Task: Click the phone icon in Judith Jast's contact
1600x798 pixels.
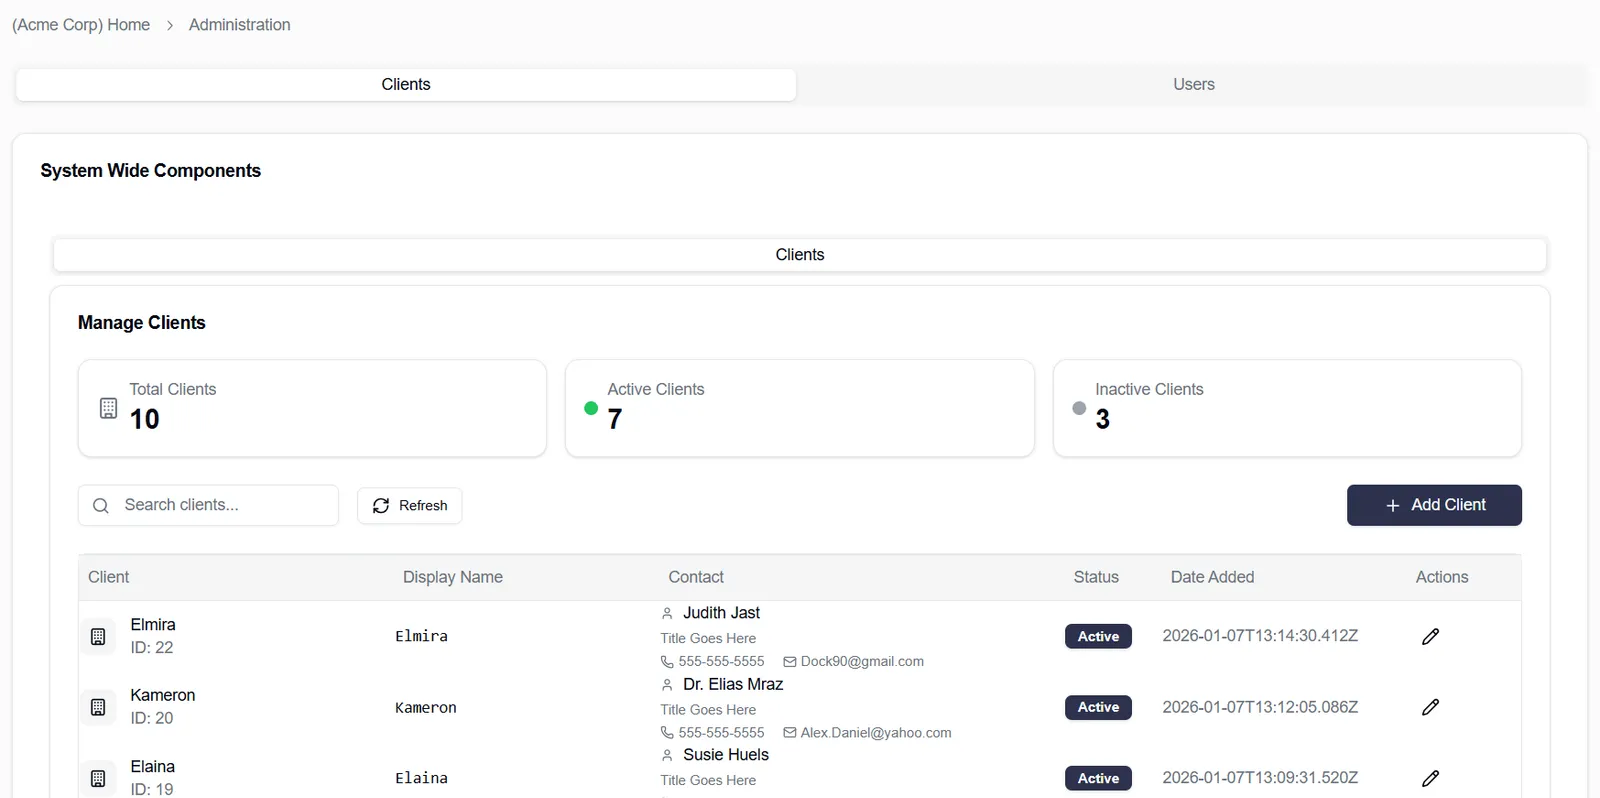Action: click(667, 662)
